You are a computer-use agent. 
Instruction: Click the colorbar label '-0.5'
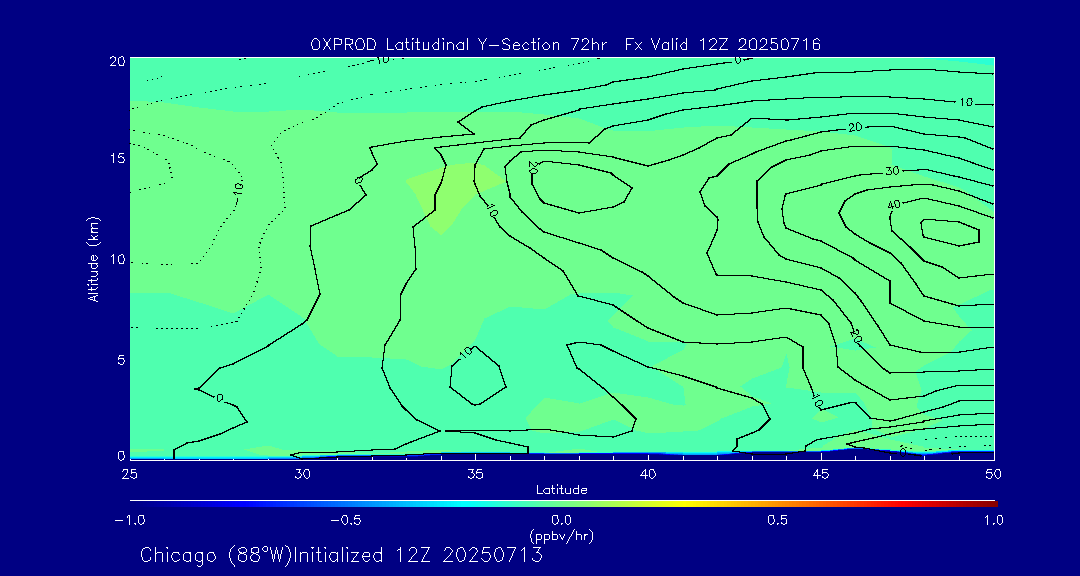point(346,520)
